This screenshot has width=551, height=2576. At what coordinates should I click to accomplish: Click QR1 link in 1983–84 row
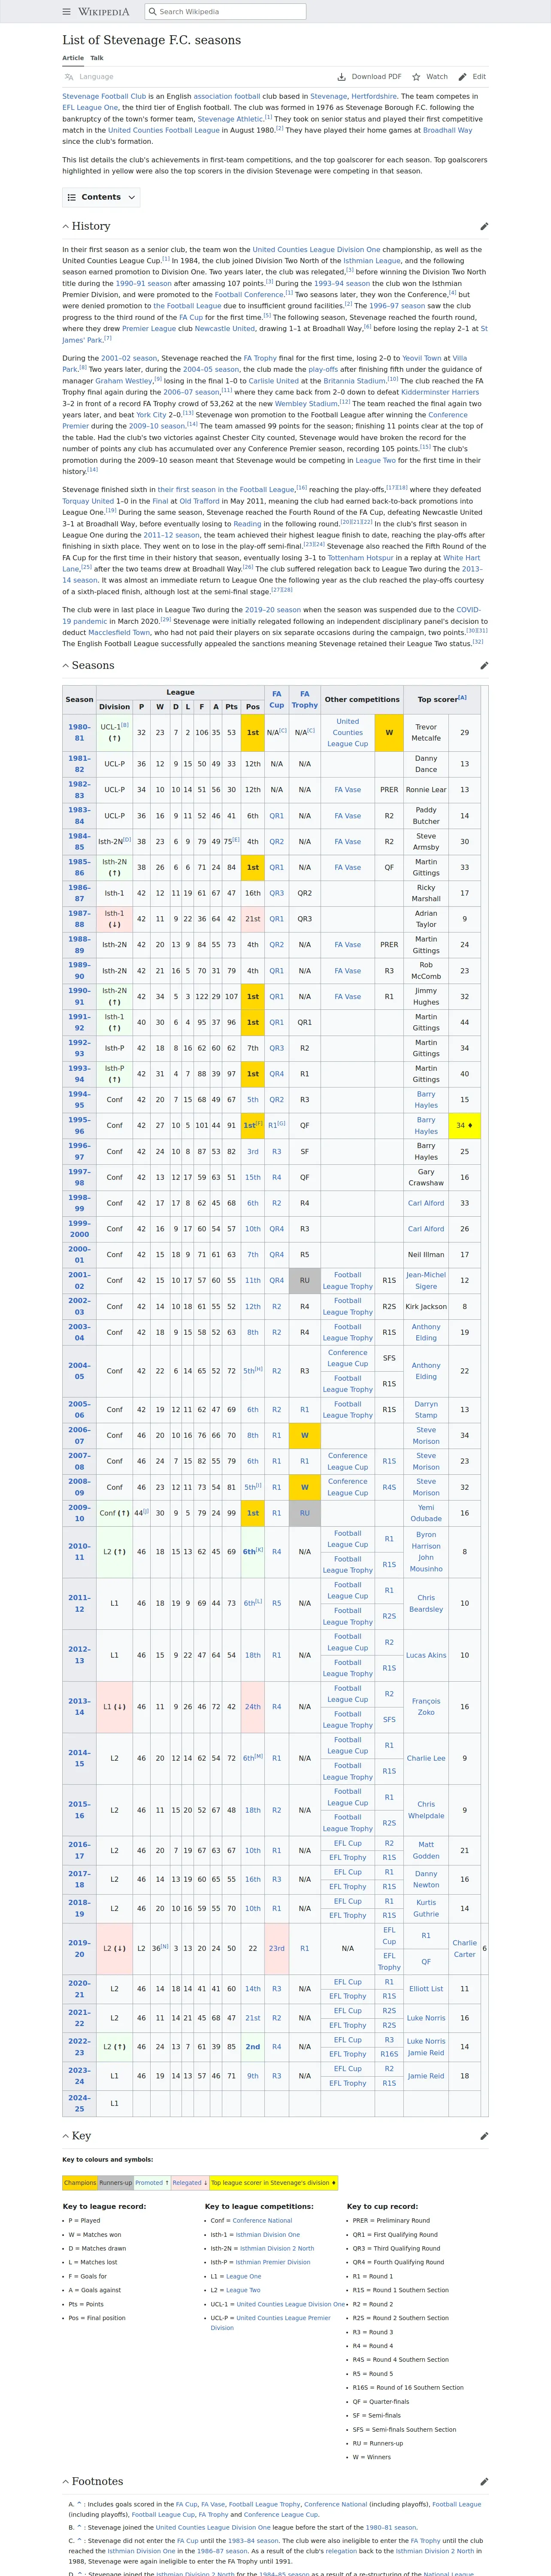coord(277,816)
